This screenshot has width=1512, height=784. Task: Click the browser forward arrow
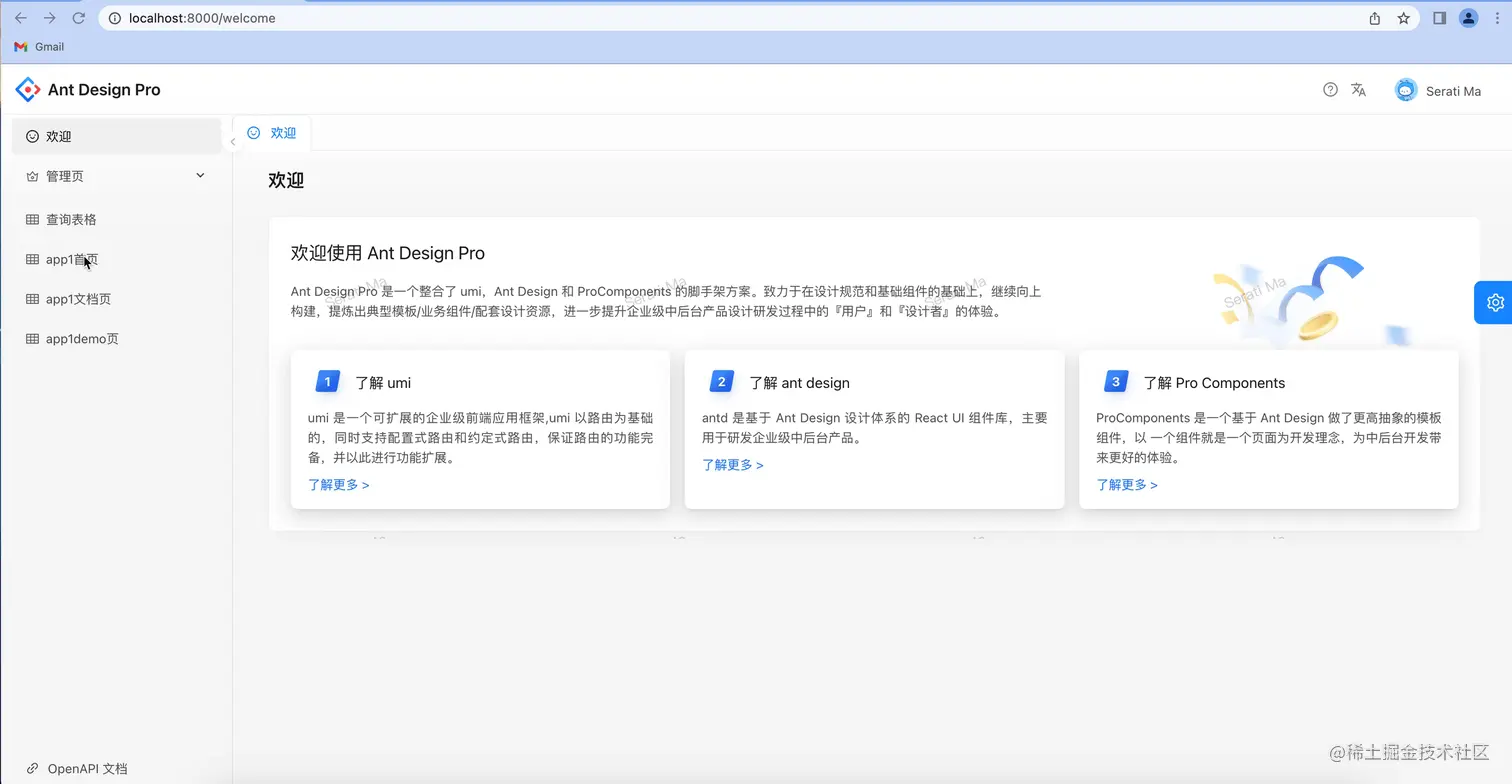click(50, 18)
